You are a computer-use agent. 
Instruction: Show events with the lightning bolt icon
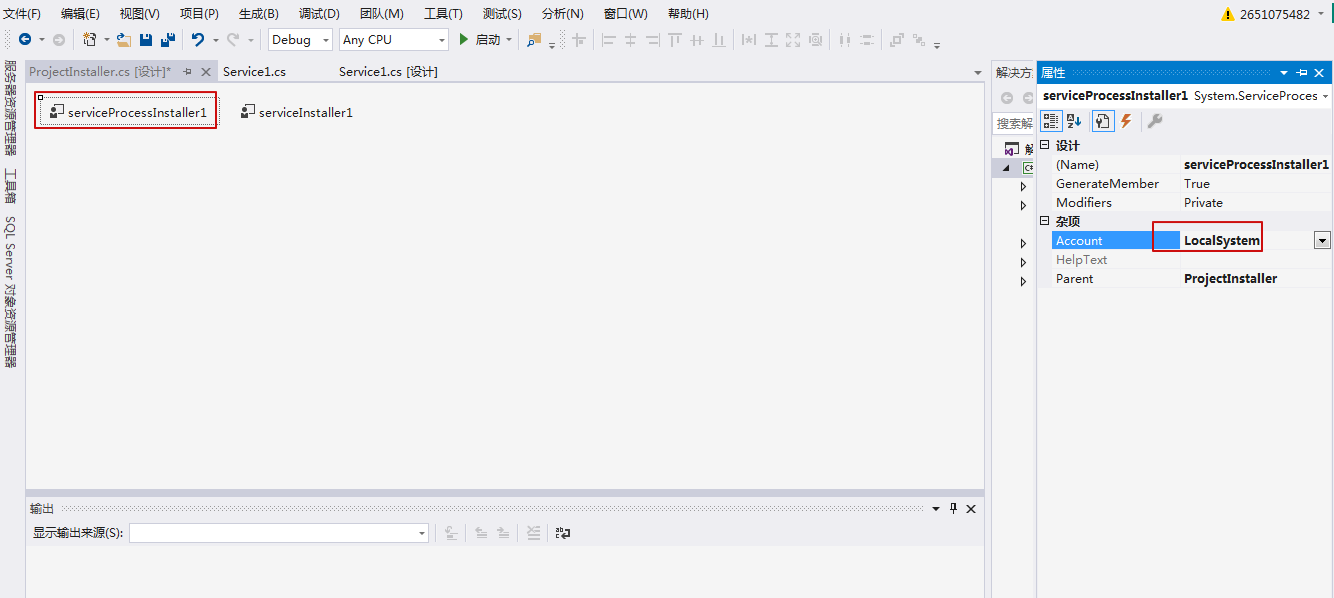coord(1125,121)
